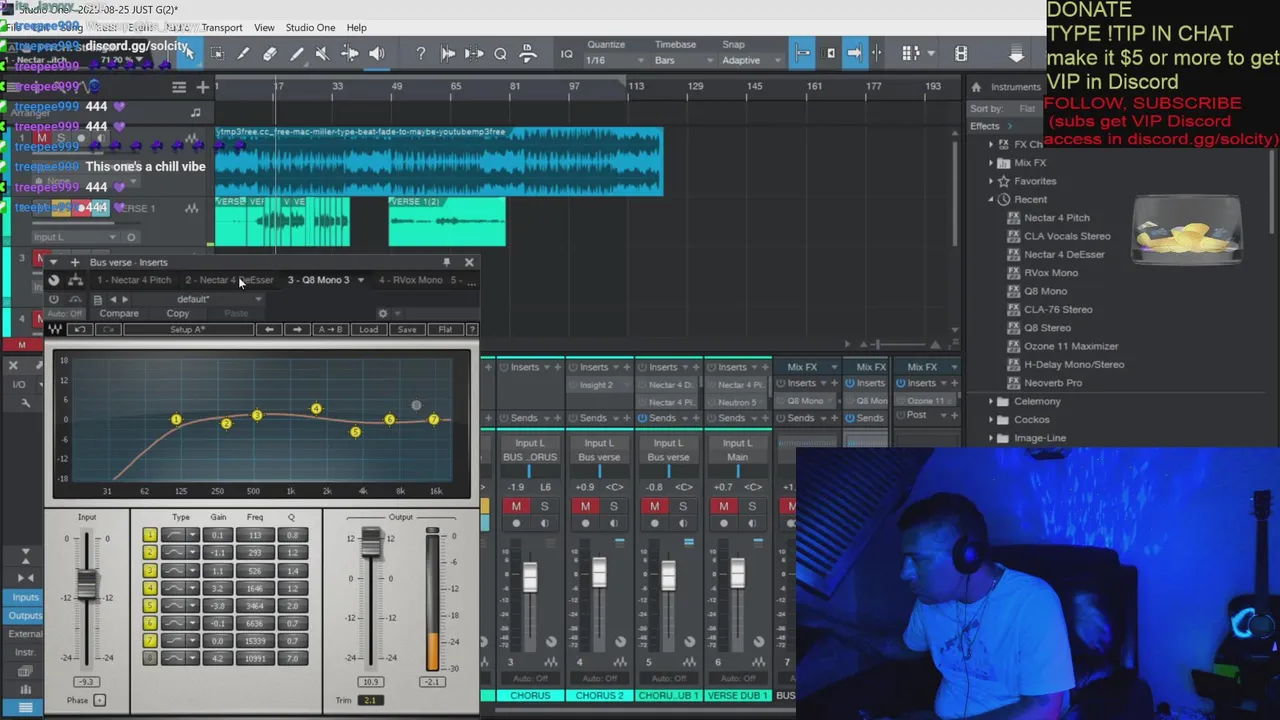The width and height of the screenshot is (1280, 720).
Task: Click the Waves Save button
Action: point(406,329)
